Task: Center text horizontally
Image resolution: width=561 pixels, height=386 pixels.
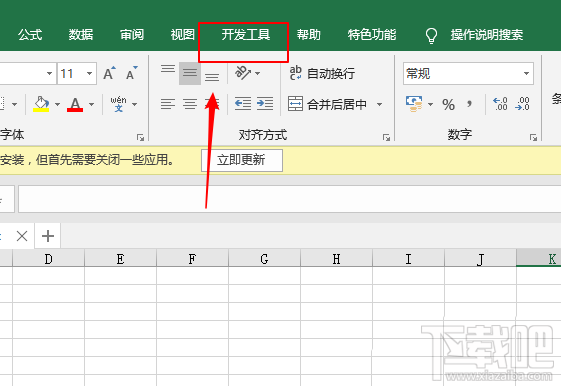Action: pyautogui.click(x=190, y=104)
